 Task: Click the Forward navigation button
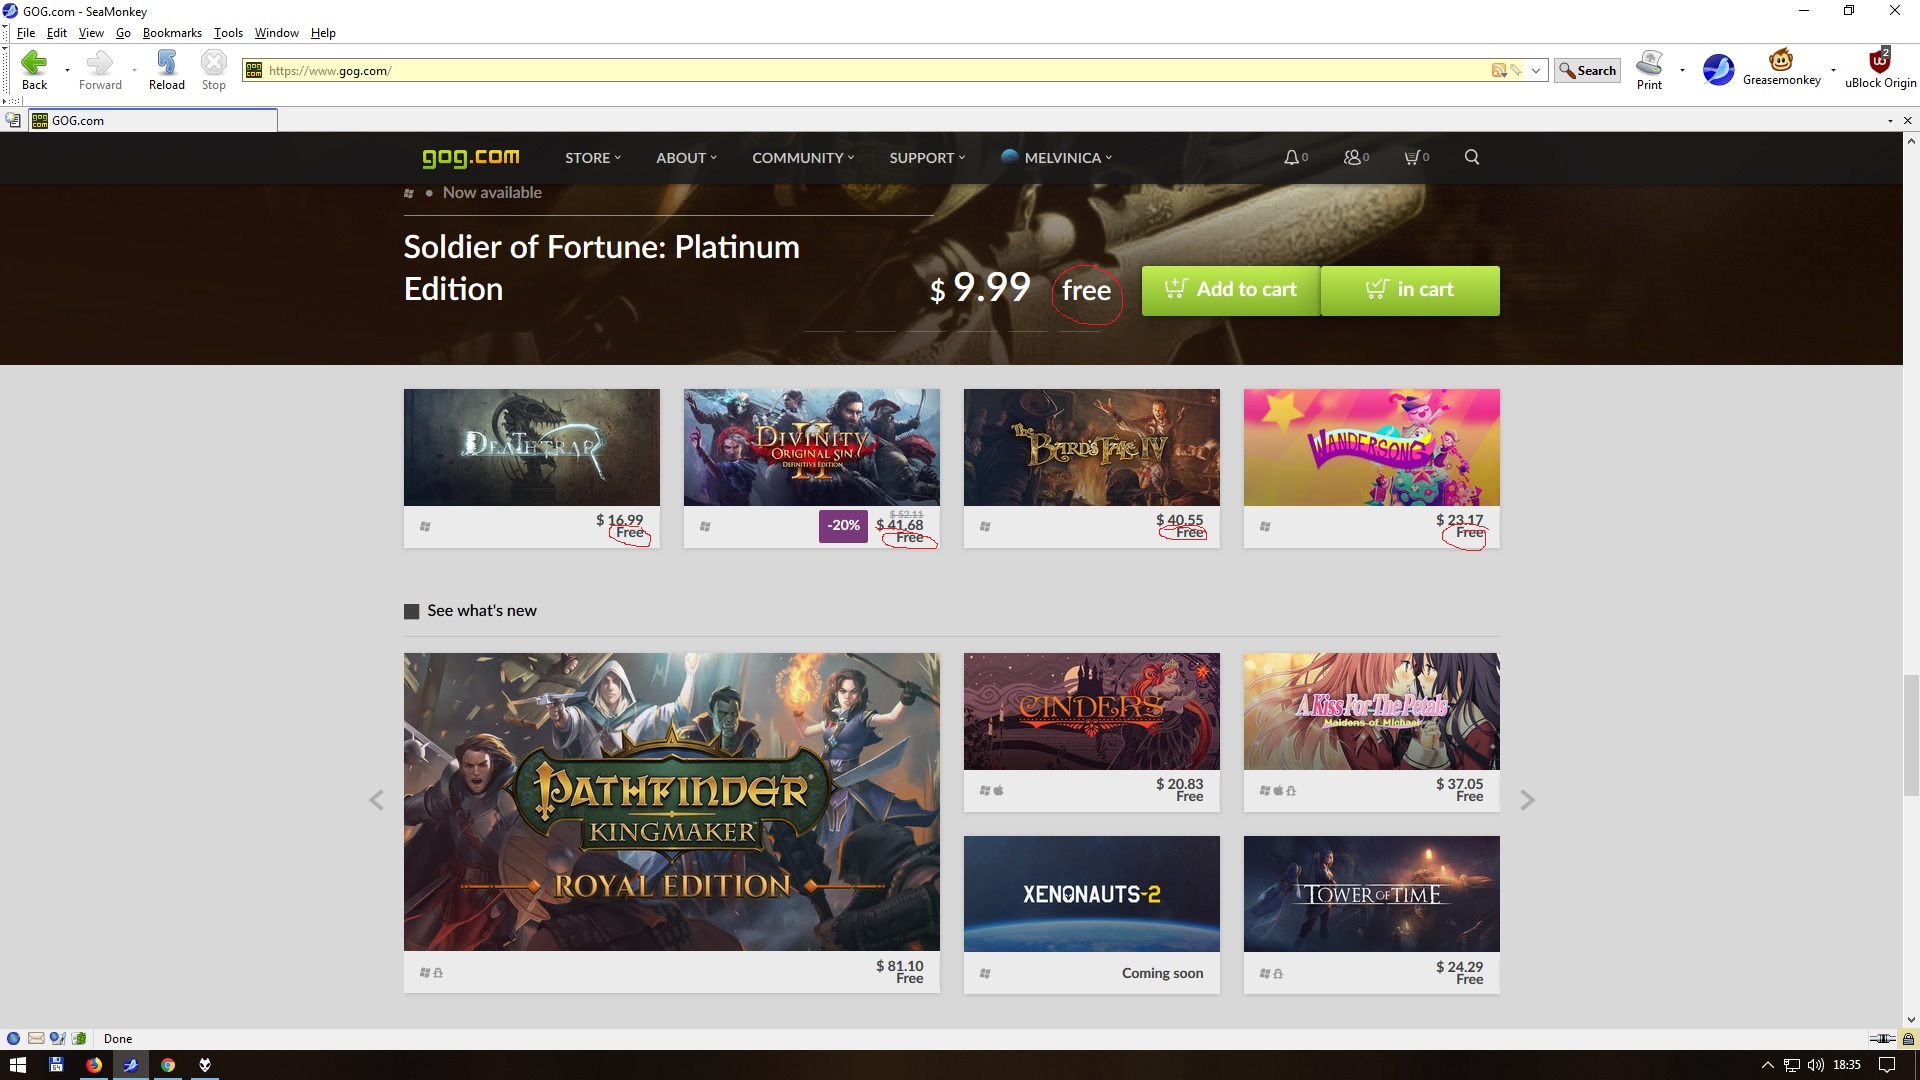tap(100, 70)
